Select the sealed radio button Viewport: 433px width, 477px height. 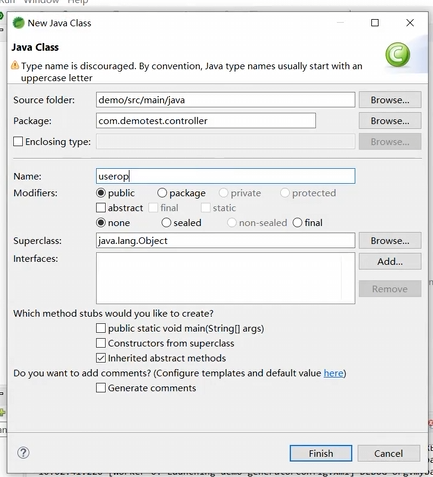166,222
